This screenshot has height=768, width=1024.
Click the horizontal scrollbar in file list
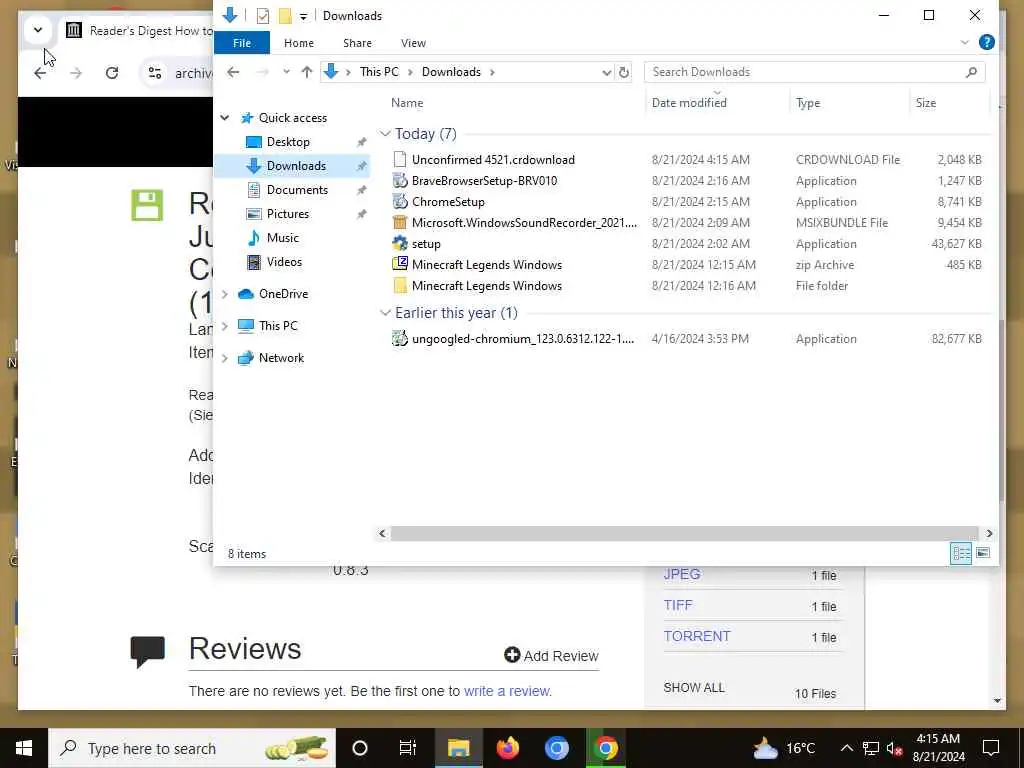tap(684, 534)
